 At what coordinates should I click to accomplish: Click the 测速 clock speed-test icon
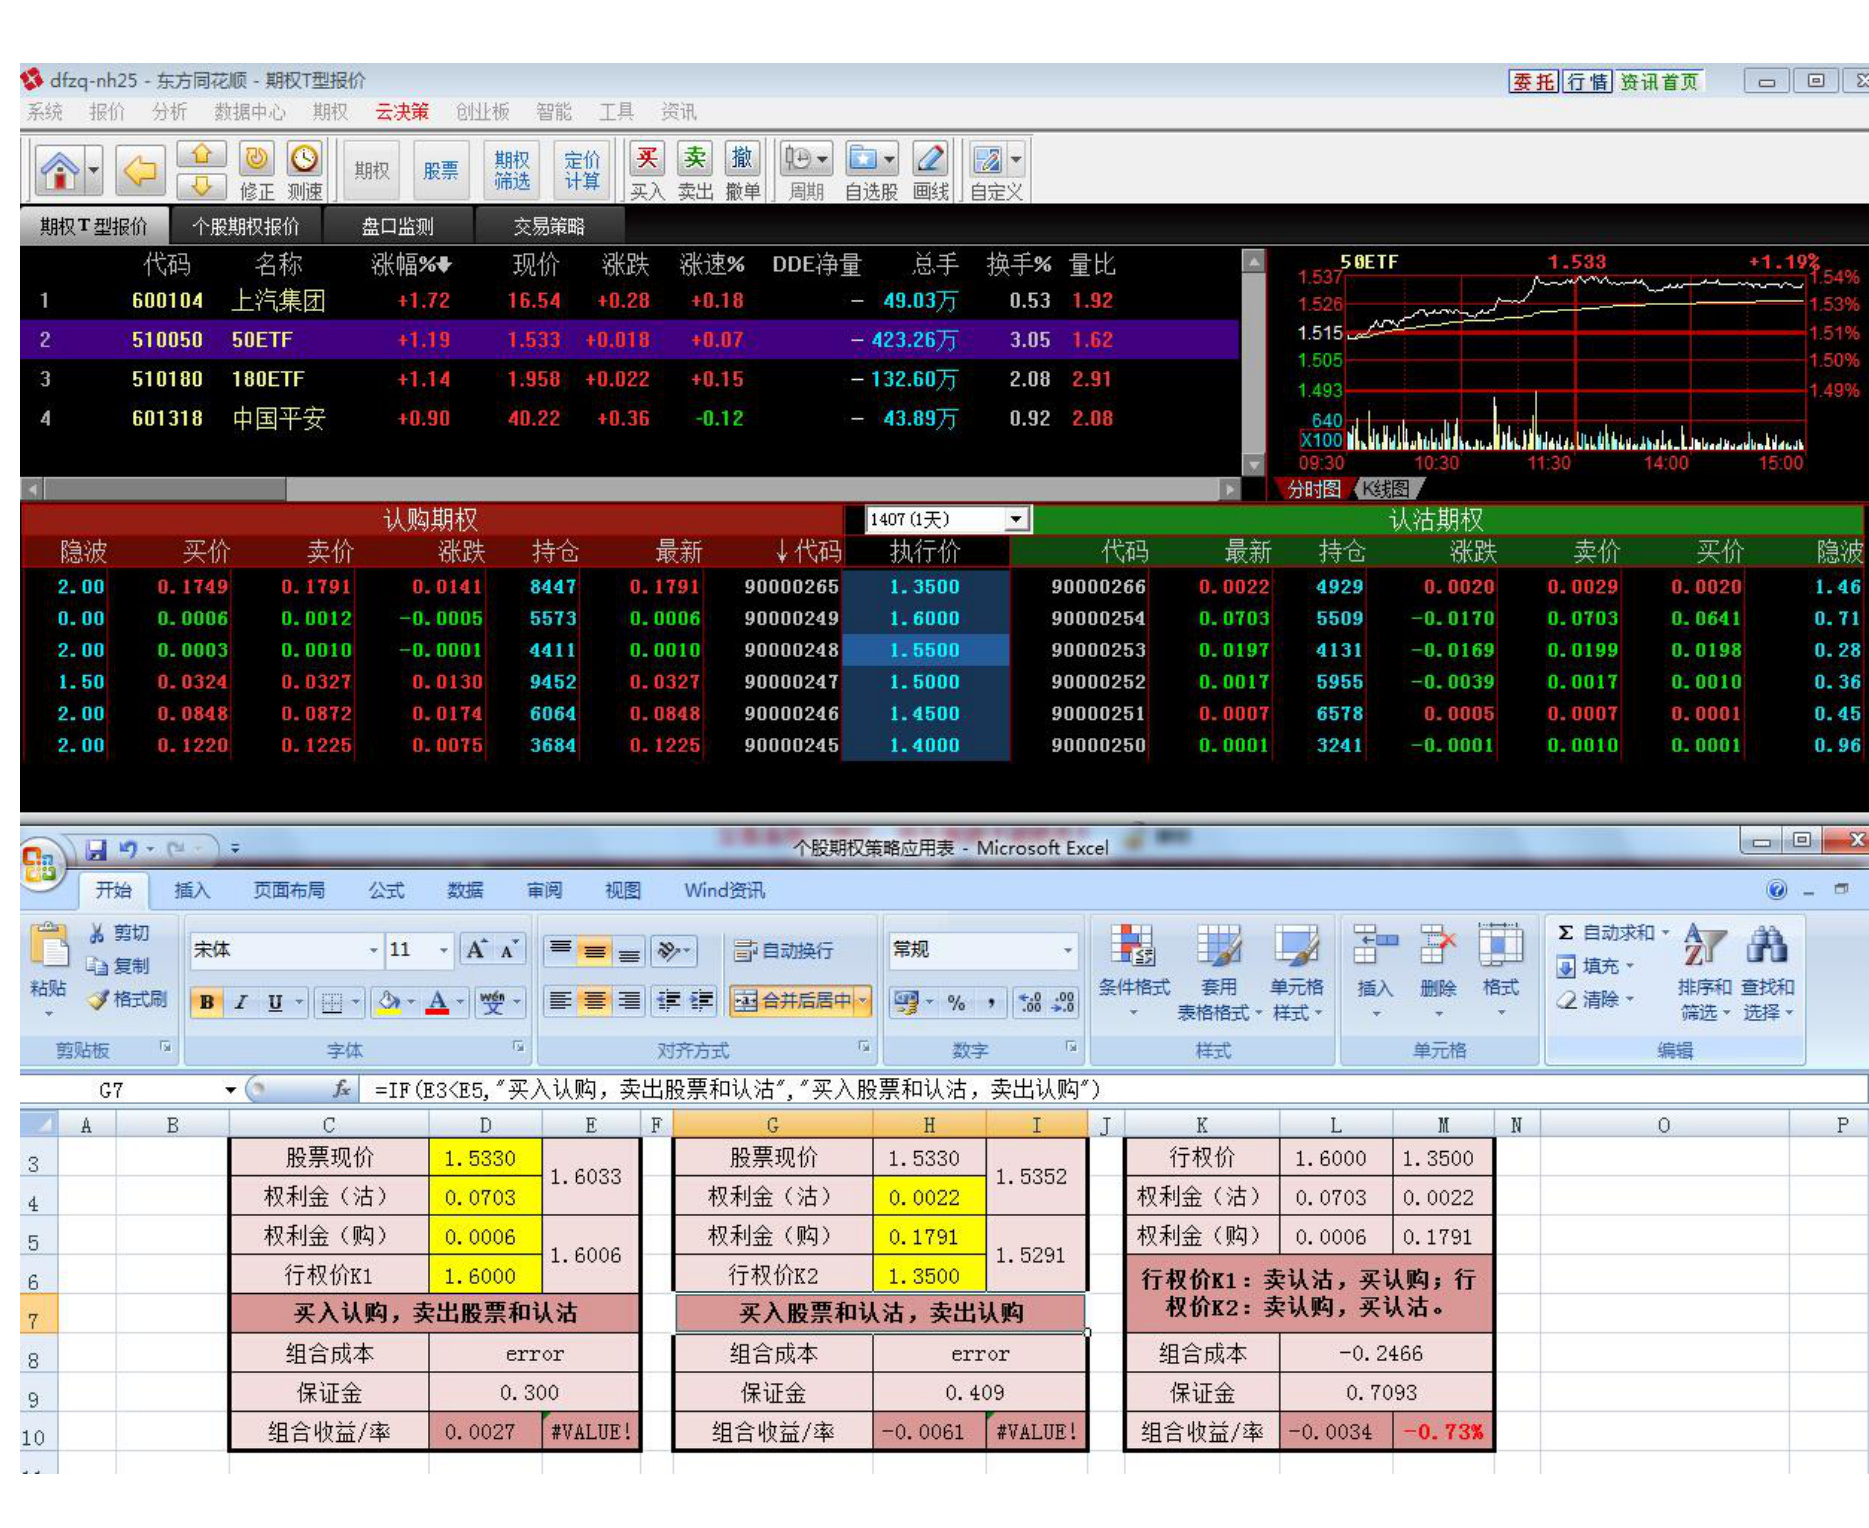click(x=304, y=159)
